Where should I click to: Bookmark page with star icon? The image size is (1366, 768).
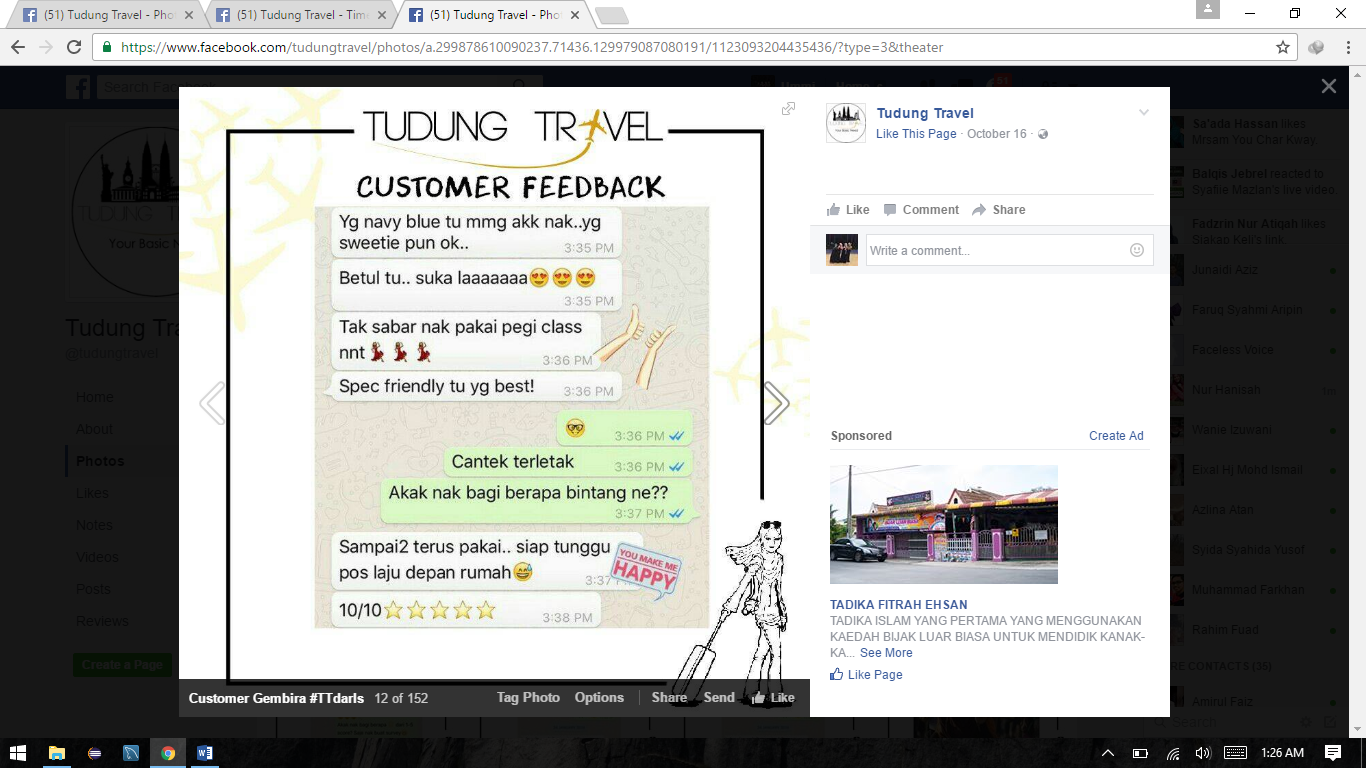click(x=1283, y=47)
